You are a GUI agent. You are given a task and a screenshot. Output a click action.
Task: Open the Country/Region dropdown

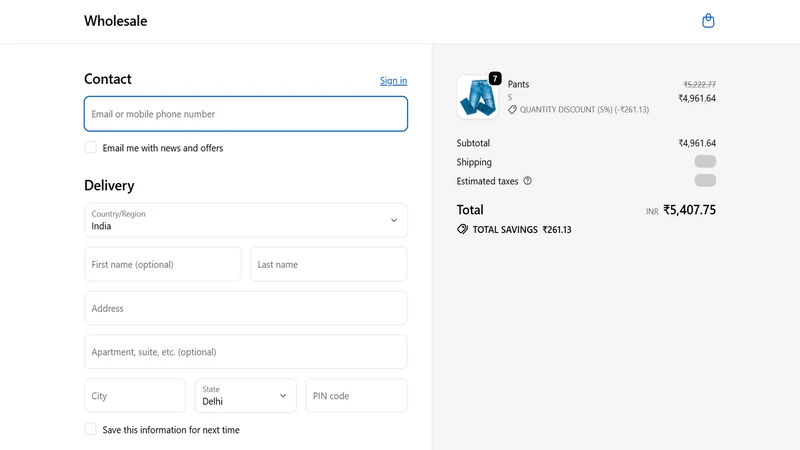pos(245,220)
